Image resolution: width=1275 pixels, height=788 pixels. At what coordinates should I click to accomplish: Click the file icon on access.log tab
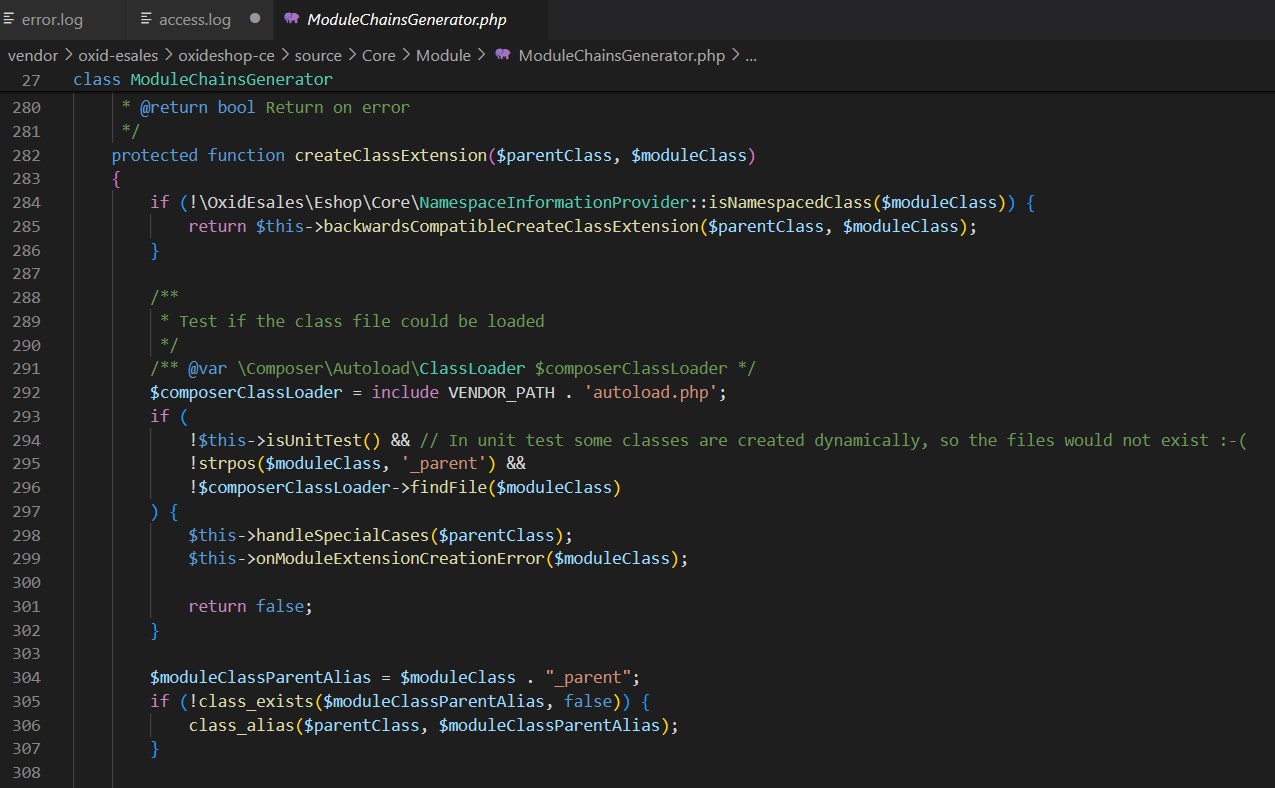click(x=146, y=19)
